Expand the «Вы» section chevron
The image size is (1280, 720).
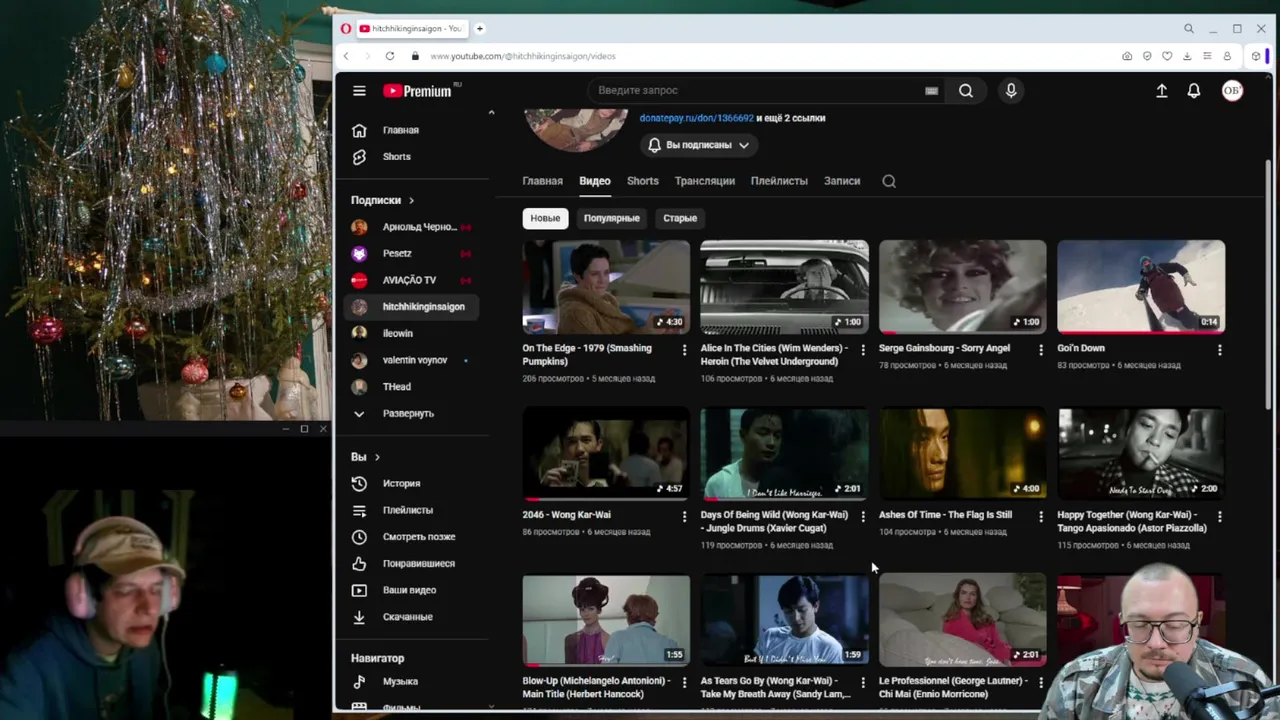[377, 457]
